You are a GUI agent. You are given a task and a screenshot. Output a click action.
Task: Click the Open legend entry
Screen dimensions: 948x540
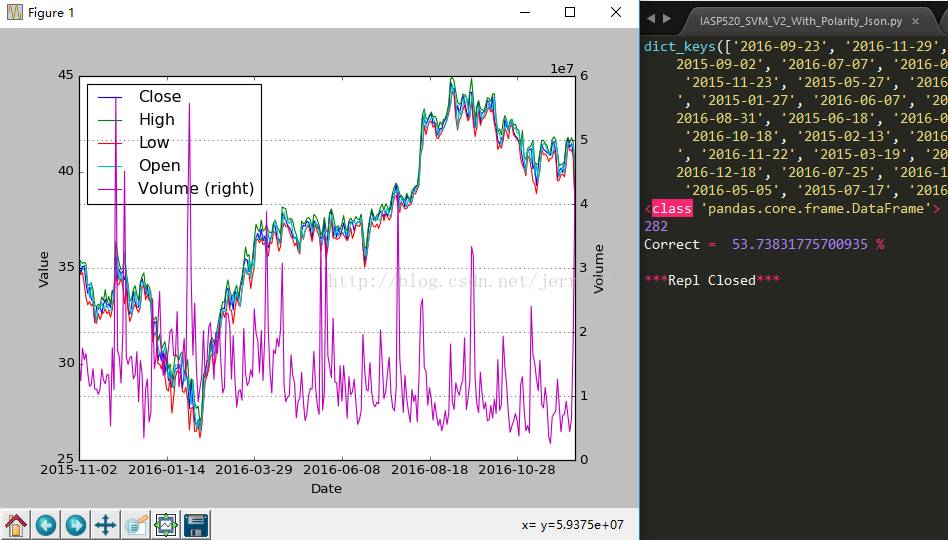[x=160, y=166]
